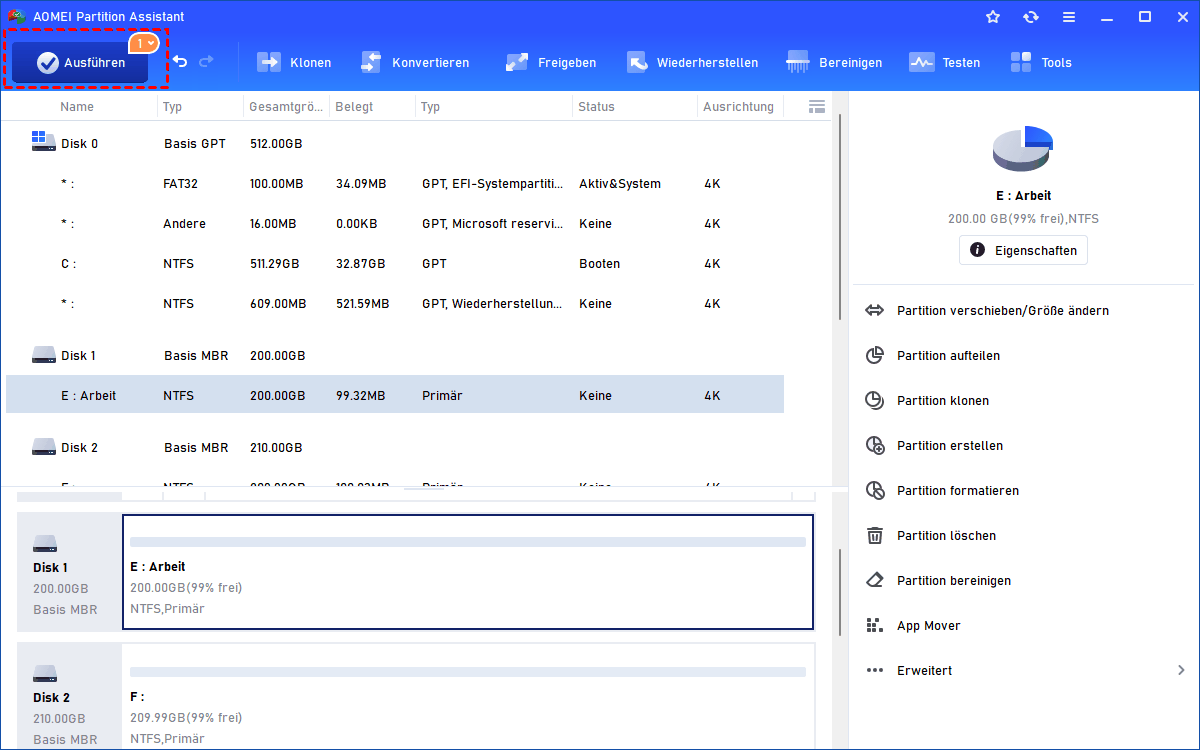Screen dimensions: 1200x750
Task: Click the pie chart disk usage icon
Action: point(1022,149)
